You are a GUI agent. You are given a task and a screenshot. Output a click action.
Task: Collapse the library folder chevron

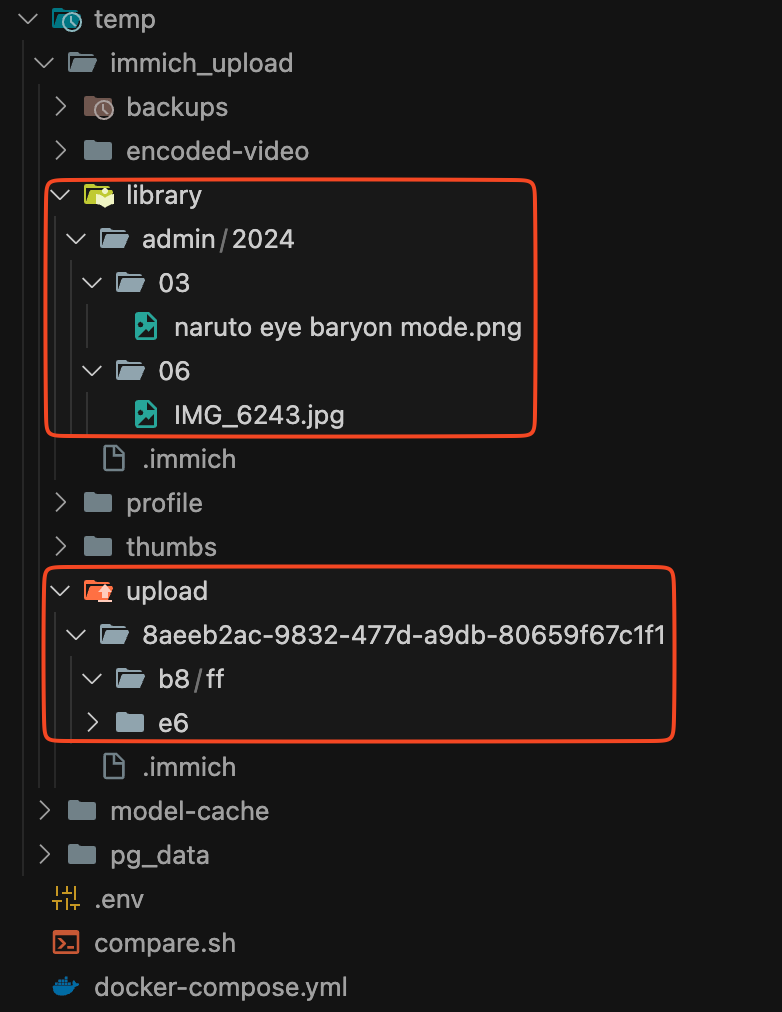[x=61, y=195]
